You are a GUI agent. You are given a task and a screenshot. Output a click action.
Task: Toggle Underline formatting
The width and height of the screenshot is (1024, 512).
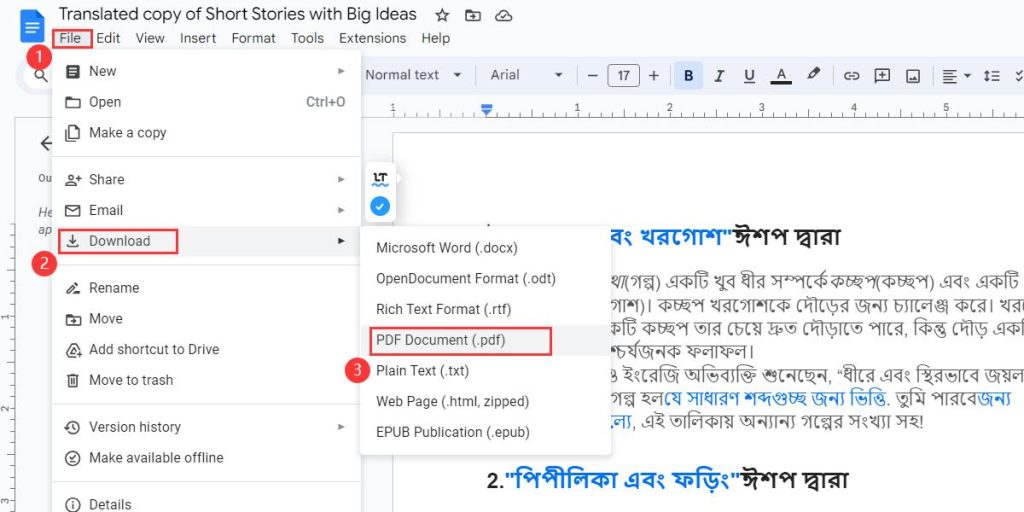[x=750, y=76]
